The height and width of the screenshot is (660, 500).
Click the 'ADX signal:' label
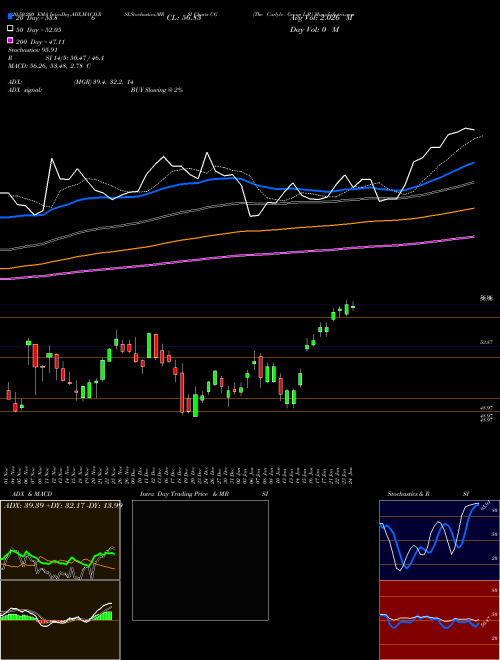click(x=25, y=90)
